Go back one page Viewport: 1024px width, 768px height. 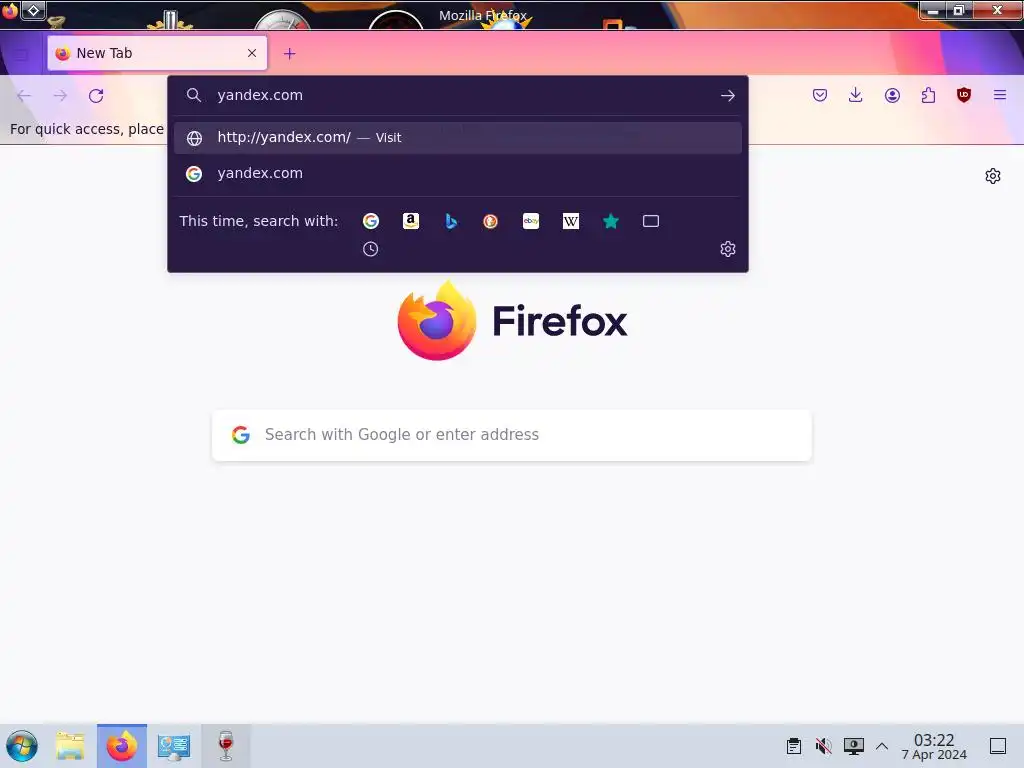pyautogui.click(x=24, y=96)
